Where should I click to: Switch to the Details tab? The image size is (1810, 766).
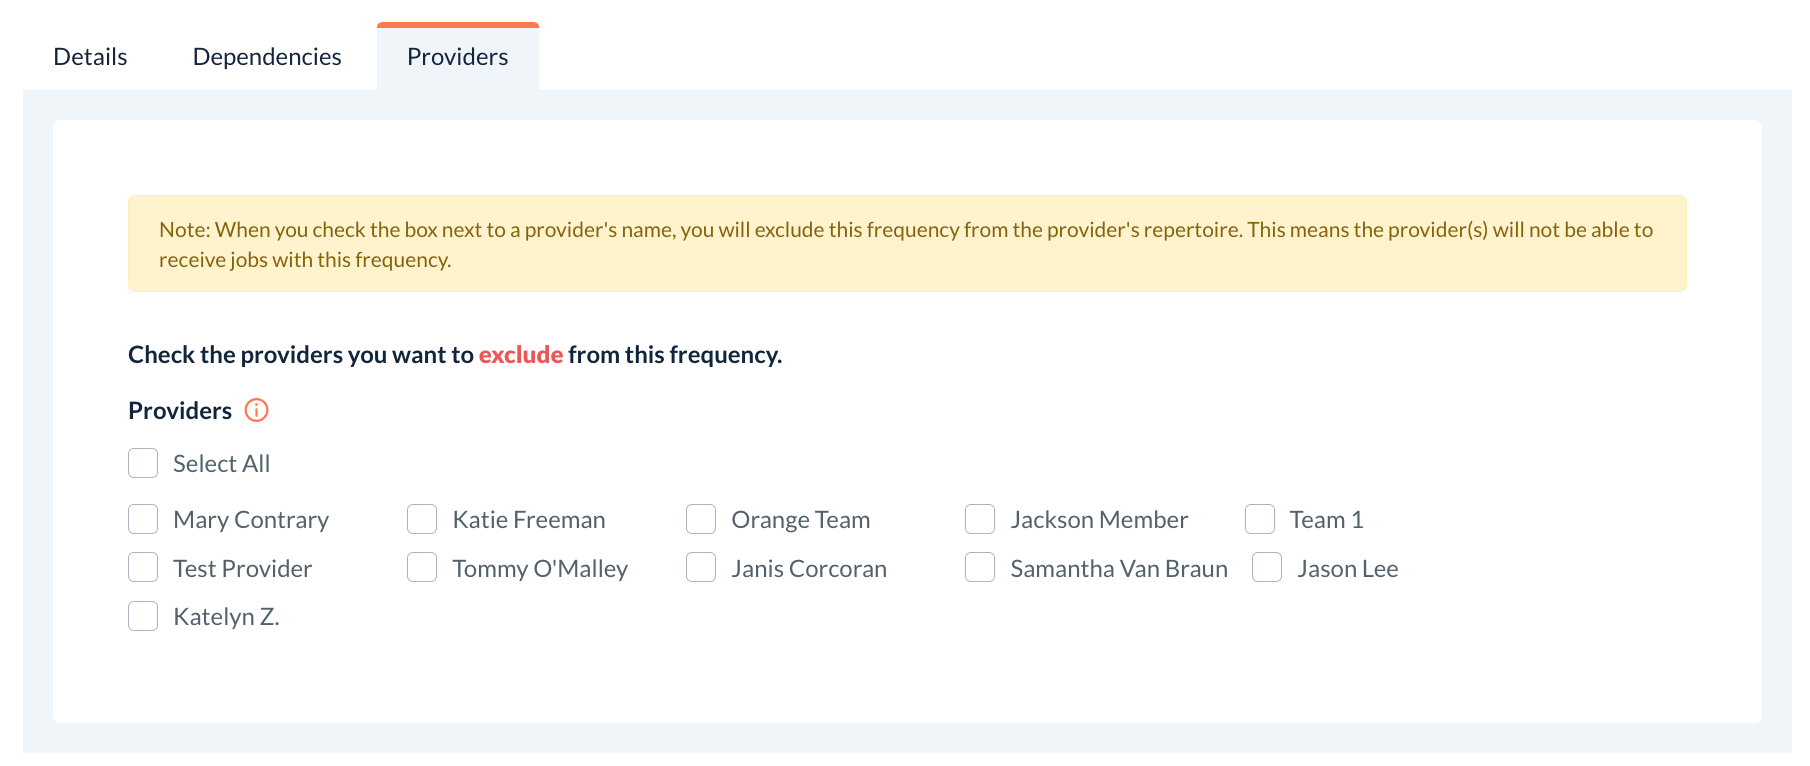click(90, 57)
